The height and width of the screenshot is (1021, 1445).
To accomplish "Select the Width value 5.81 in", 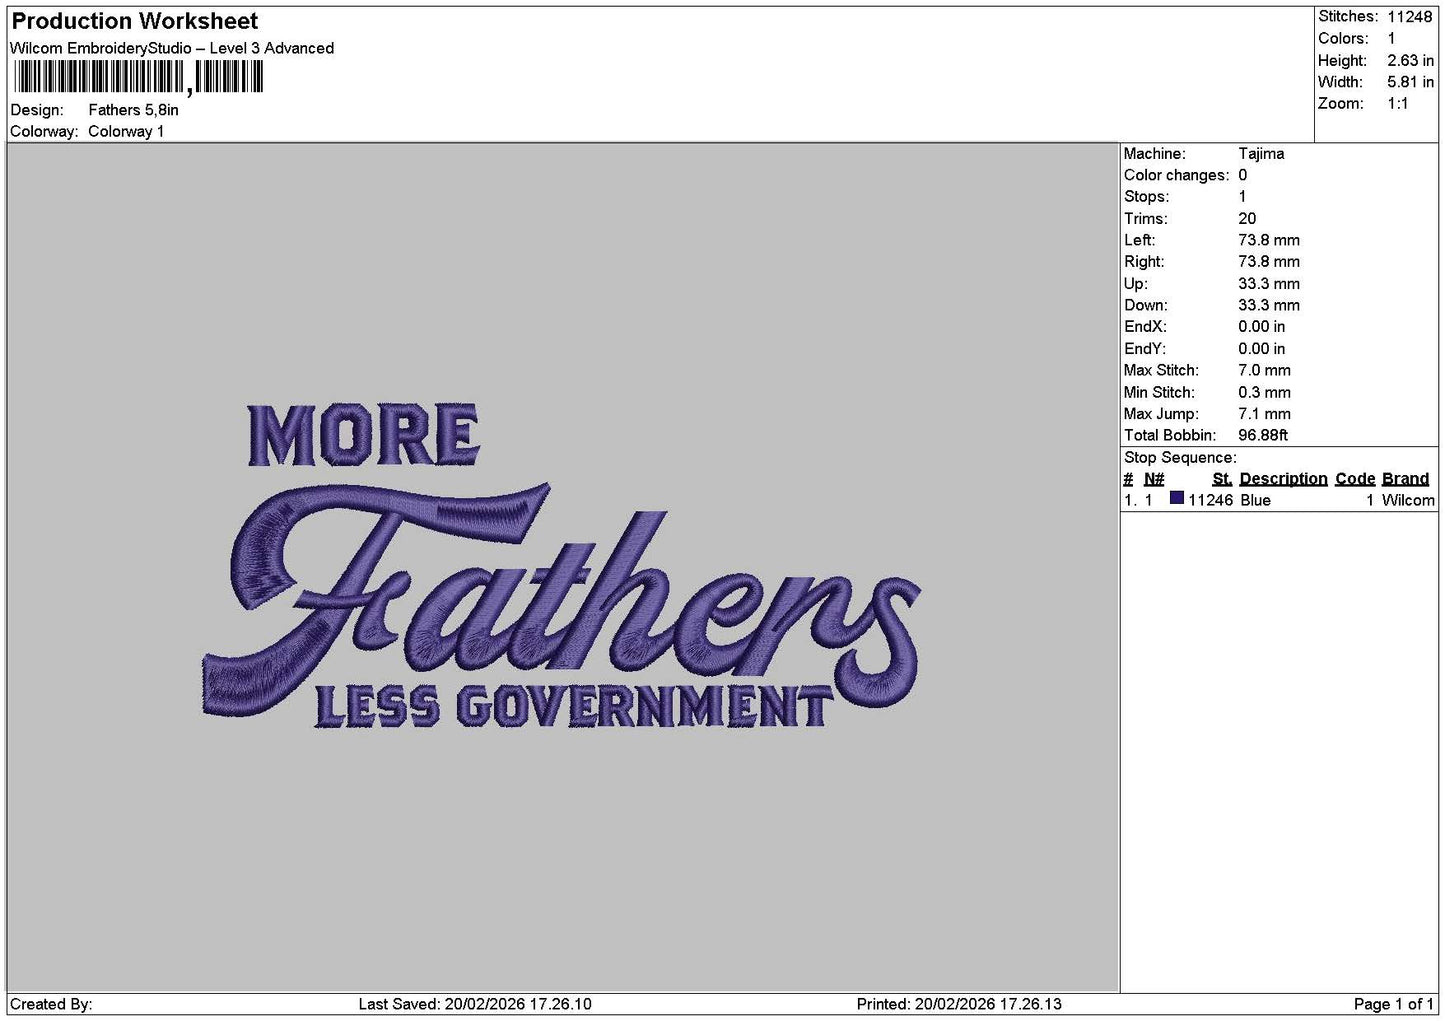I will point(1410,82).
